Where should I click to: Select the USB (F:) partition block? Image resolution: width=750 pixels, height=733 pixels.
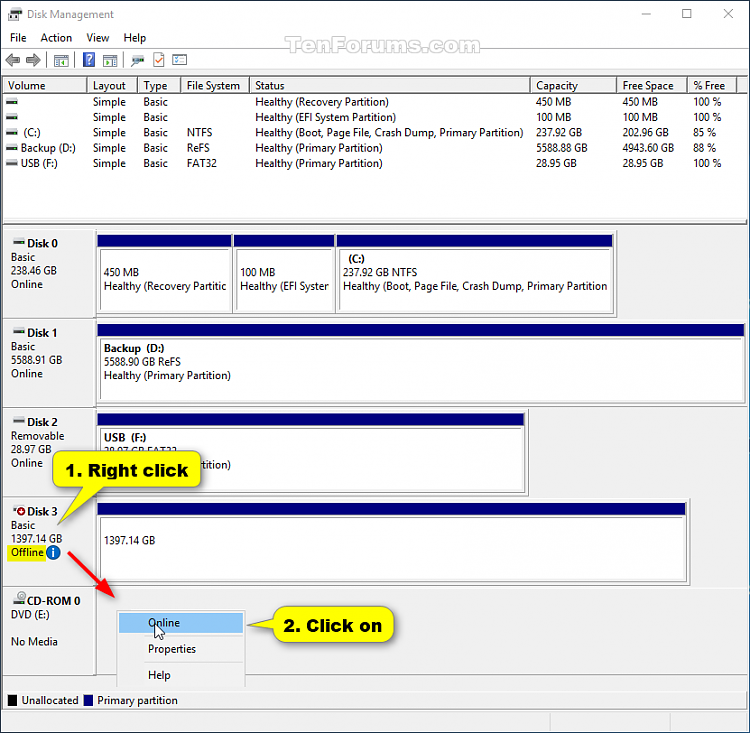pyautogui.click(x=311, y=452)
